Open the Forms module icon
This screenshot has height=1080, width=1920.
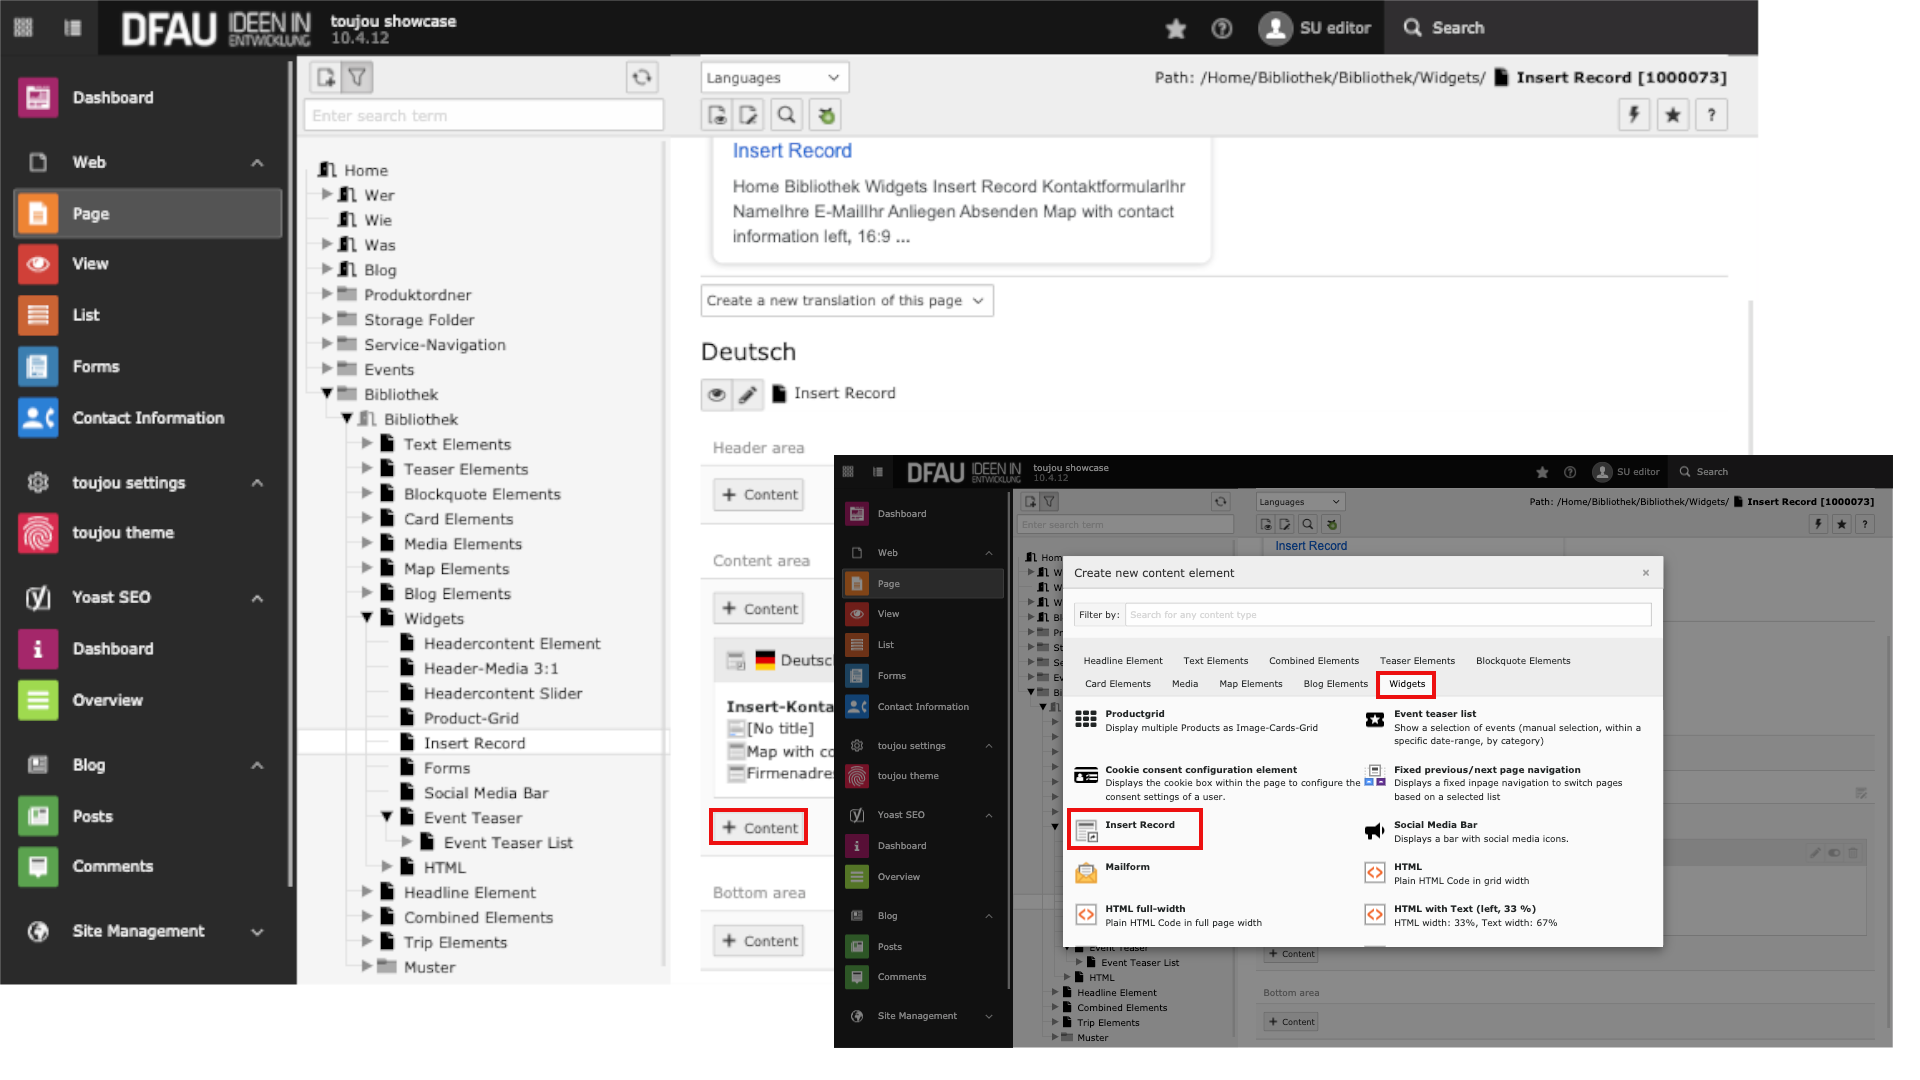[x=38, y=367]
